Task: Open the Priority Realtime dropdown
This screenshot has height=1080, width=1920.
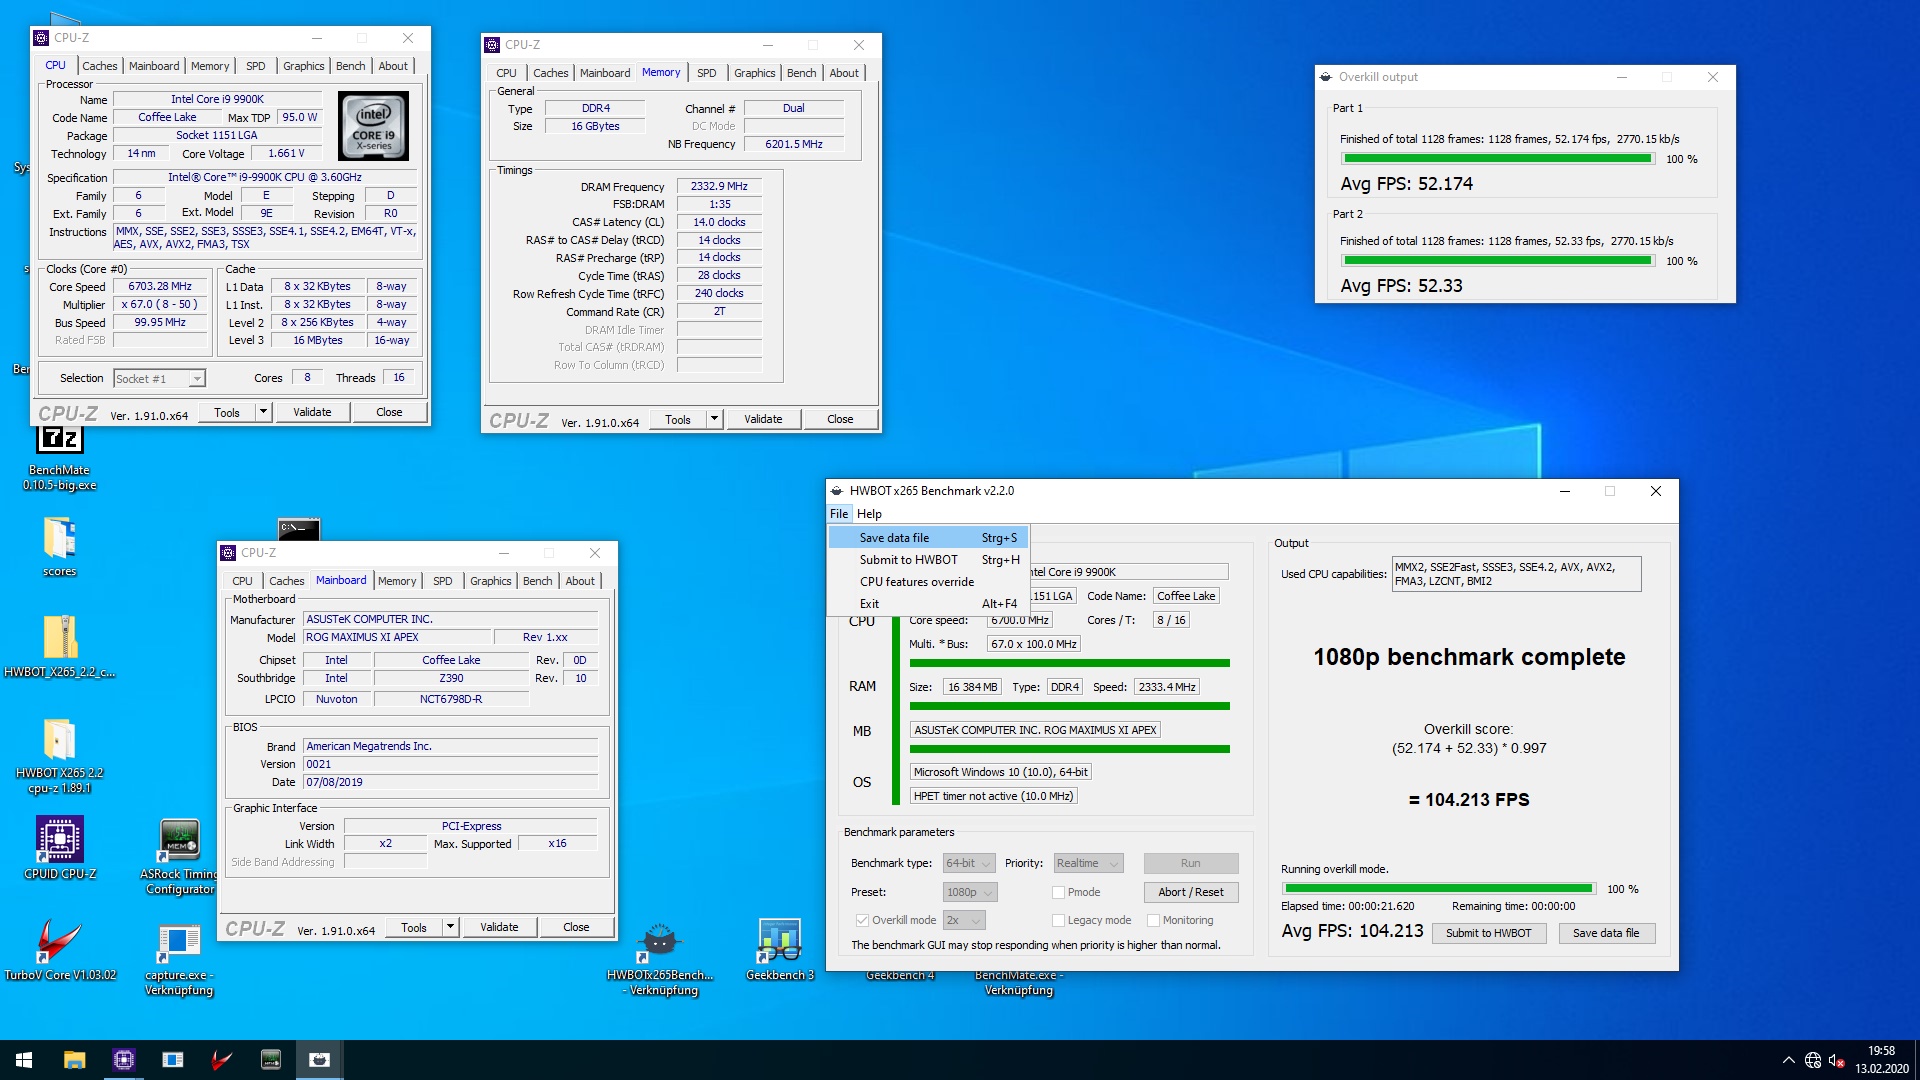Action: tap(1088, 863)
